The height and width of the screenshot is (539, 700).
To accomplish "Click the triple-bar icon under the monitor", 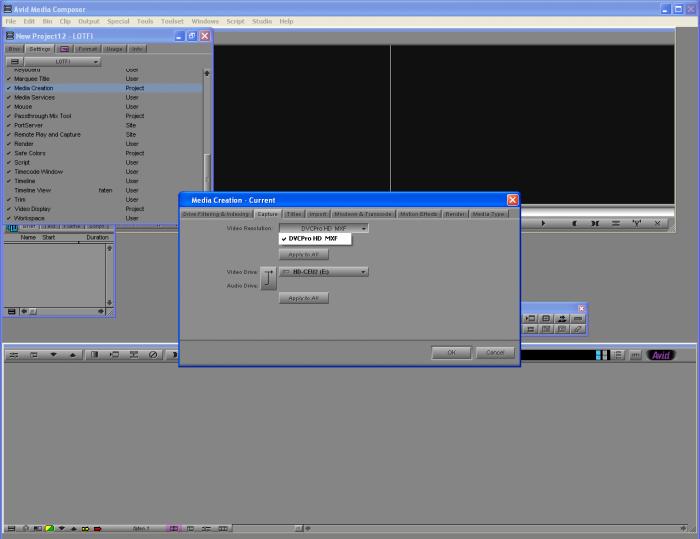I will pos(616,223).
